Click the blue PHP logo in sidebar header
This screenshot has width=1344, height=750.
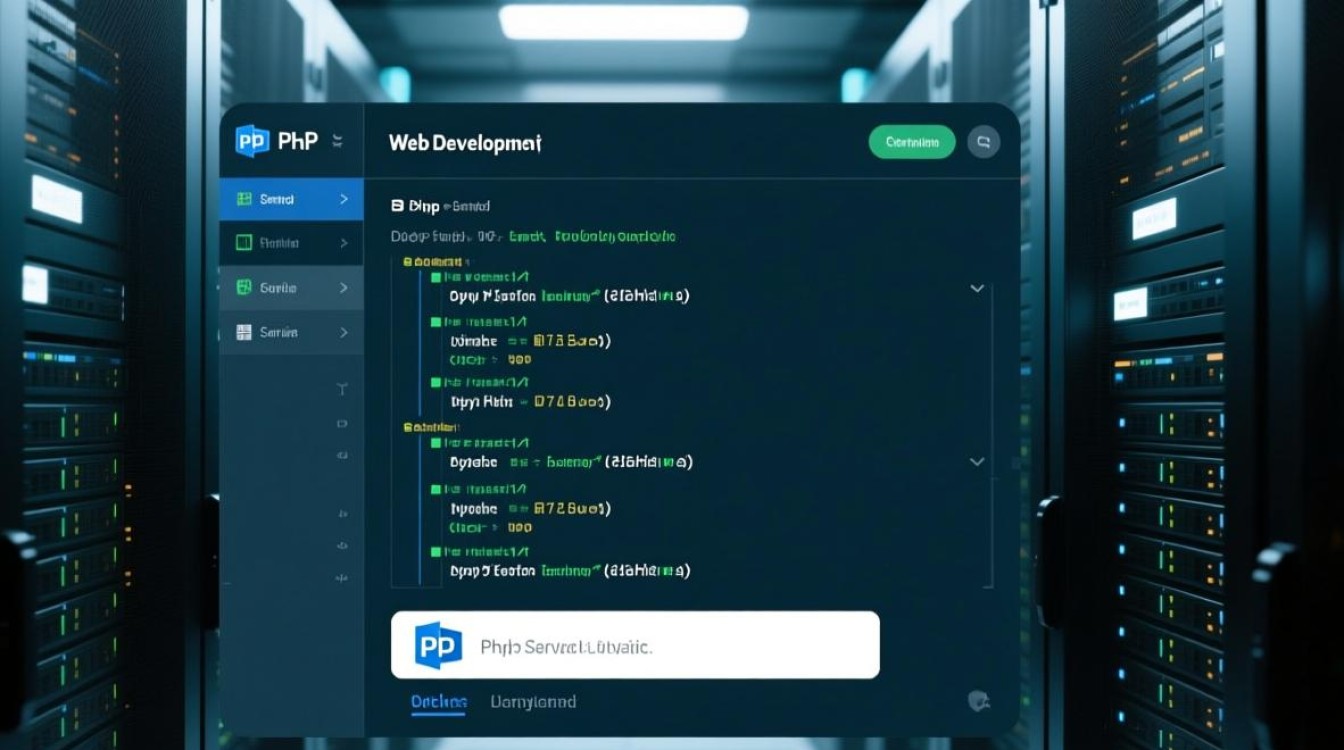coord(252,141)
